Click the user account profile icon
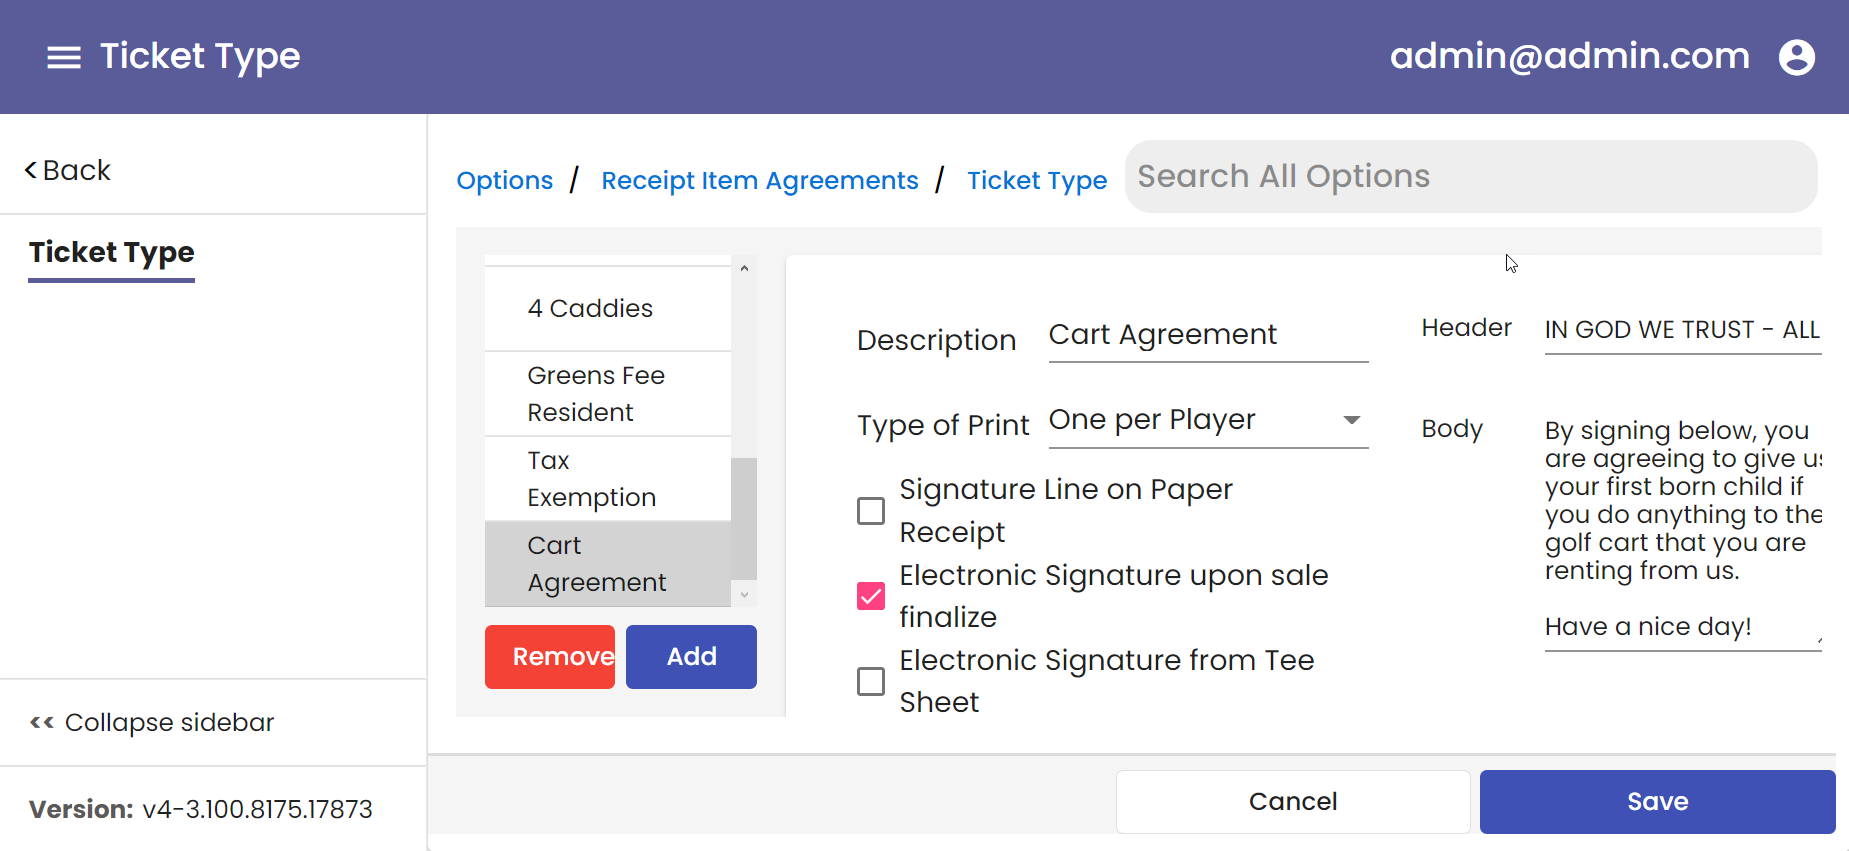This screenshot has height=851, width=1849. click(1796, 57)
